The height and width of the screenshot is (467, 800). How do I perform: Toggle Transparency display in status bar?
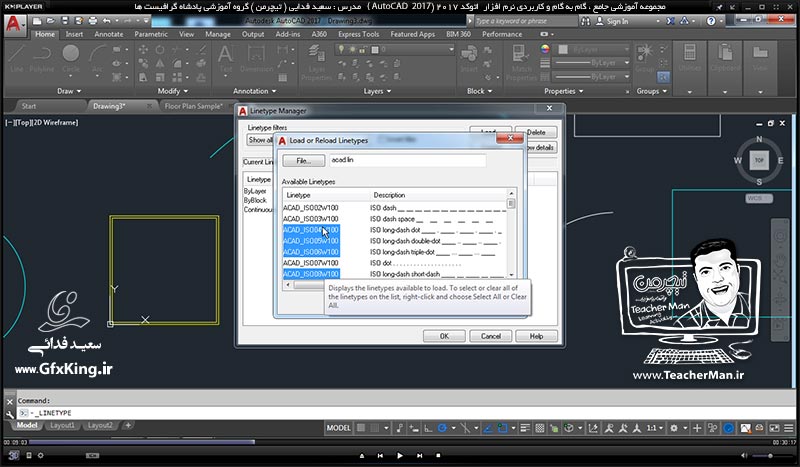540,428
